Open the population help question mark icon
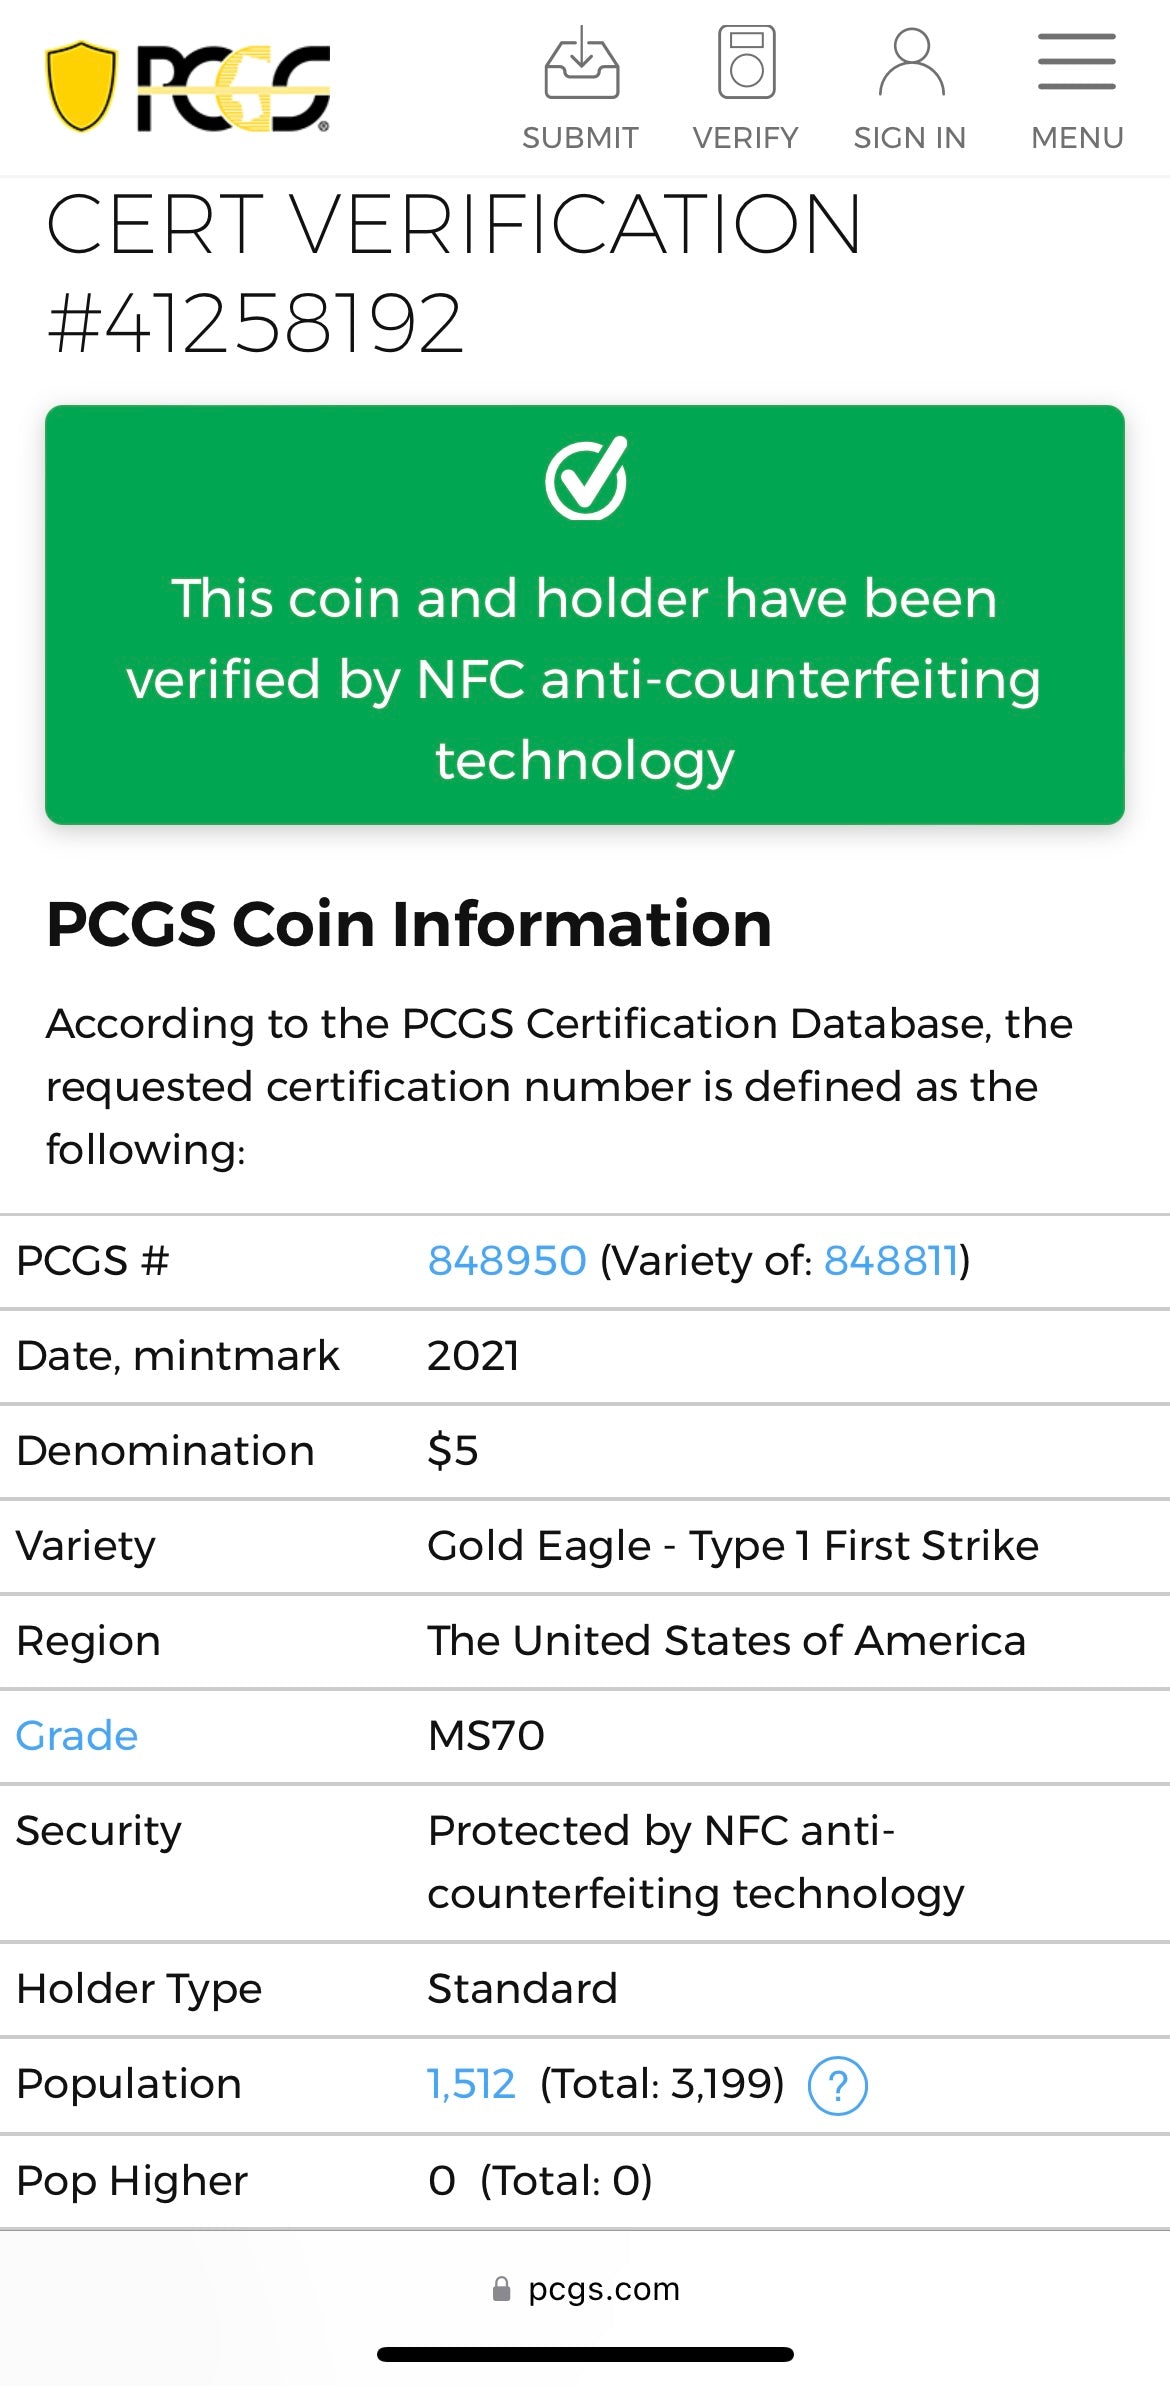Screen dimensions: 1170x2386 [838, 2085]
